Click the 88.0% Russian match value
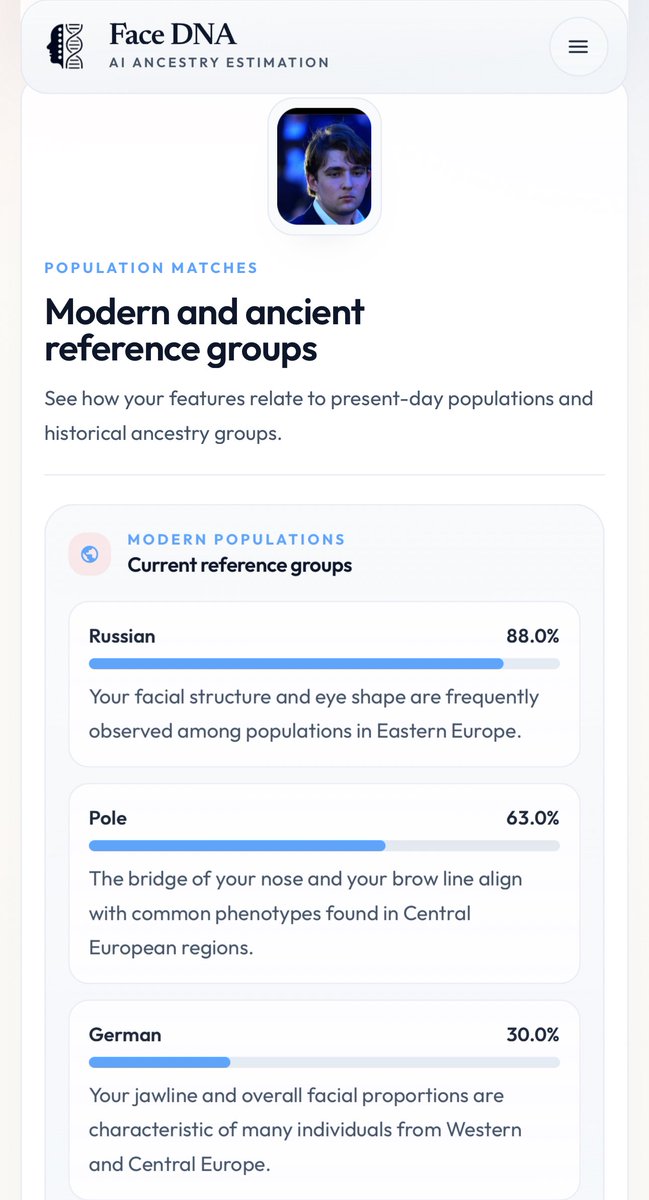 [533, 636]
